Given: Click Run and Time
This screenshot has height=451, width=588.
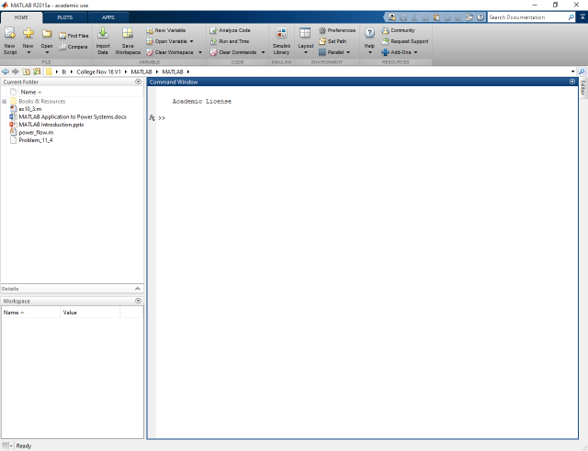Looking at the screenshot, I should point(229,41).
